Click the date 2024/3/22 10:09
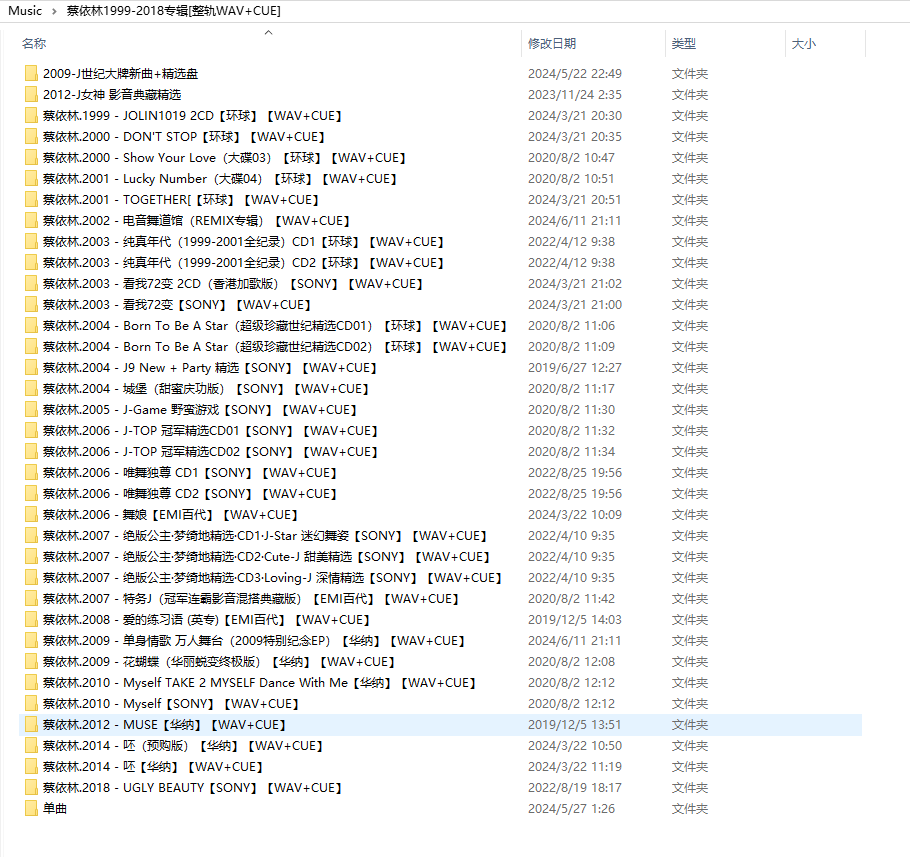Screen dimensions: 910x857 [575, 515]
